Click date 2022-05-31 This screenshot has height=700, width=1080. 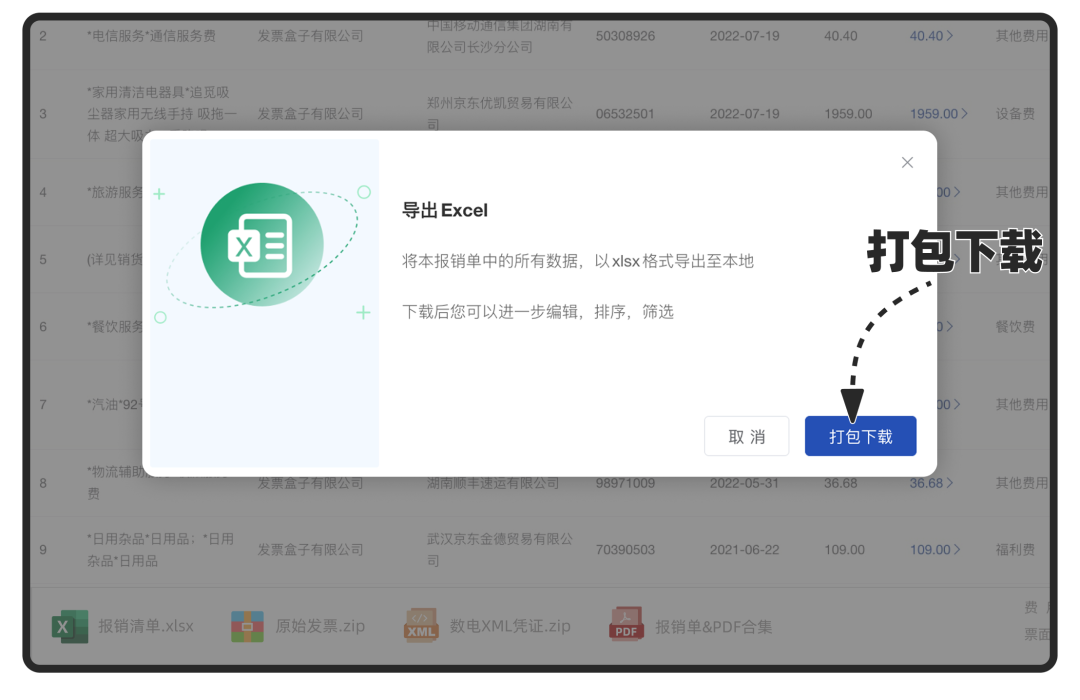click(745, 483)
